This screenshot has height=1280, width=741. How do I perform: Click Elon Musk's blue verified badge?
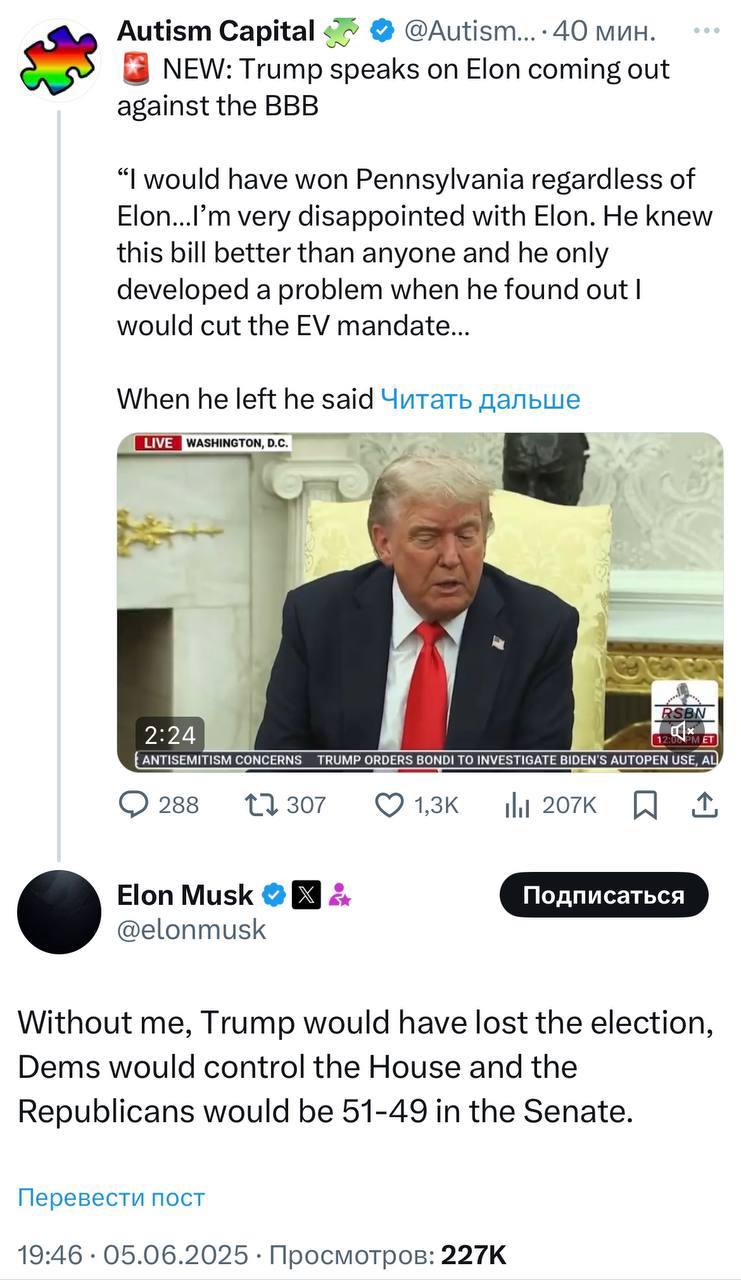pyautogui.click(x=274, y=895)
